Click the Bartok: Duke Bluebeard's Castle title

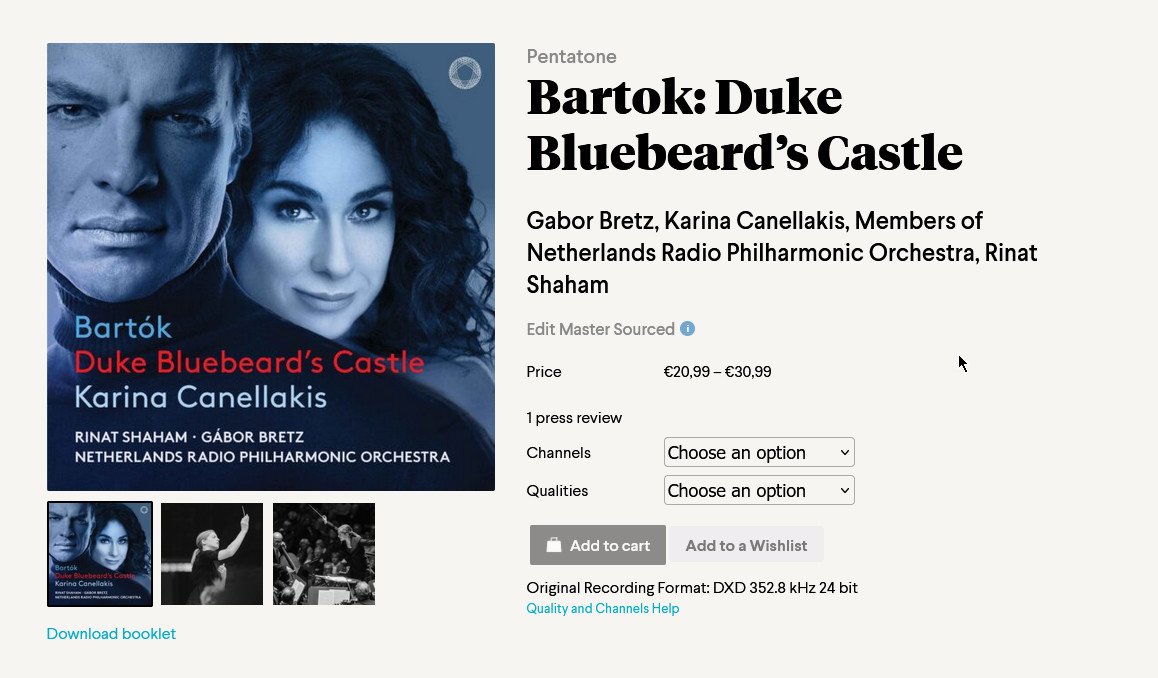(x=744, y=125)
